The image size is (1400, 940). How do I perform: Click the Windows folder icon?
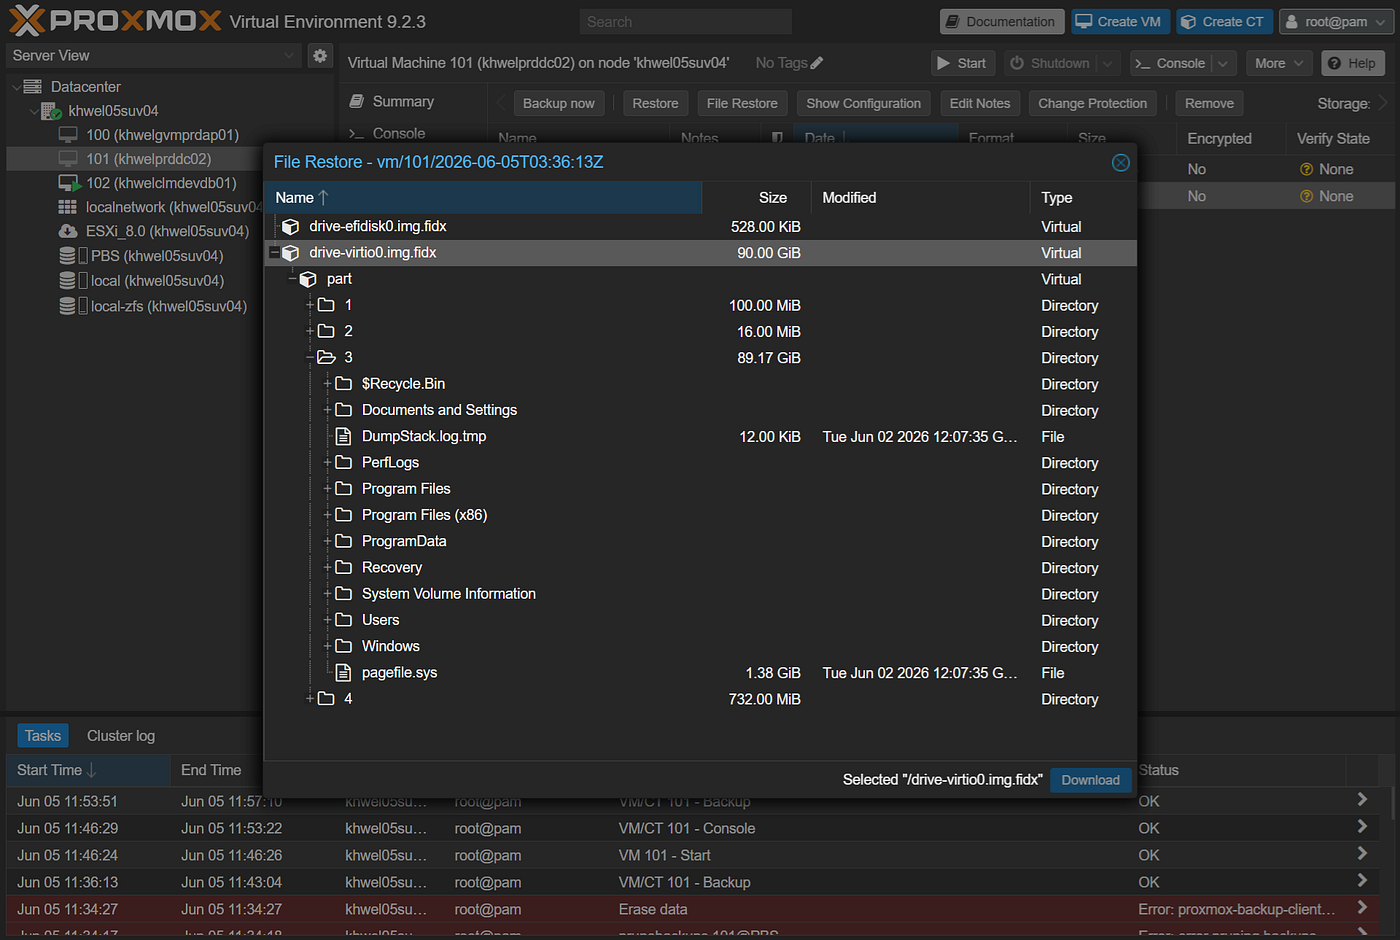pyautogui.click(x=344, y=646)
